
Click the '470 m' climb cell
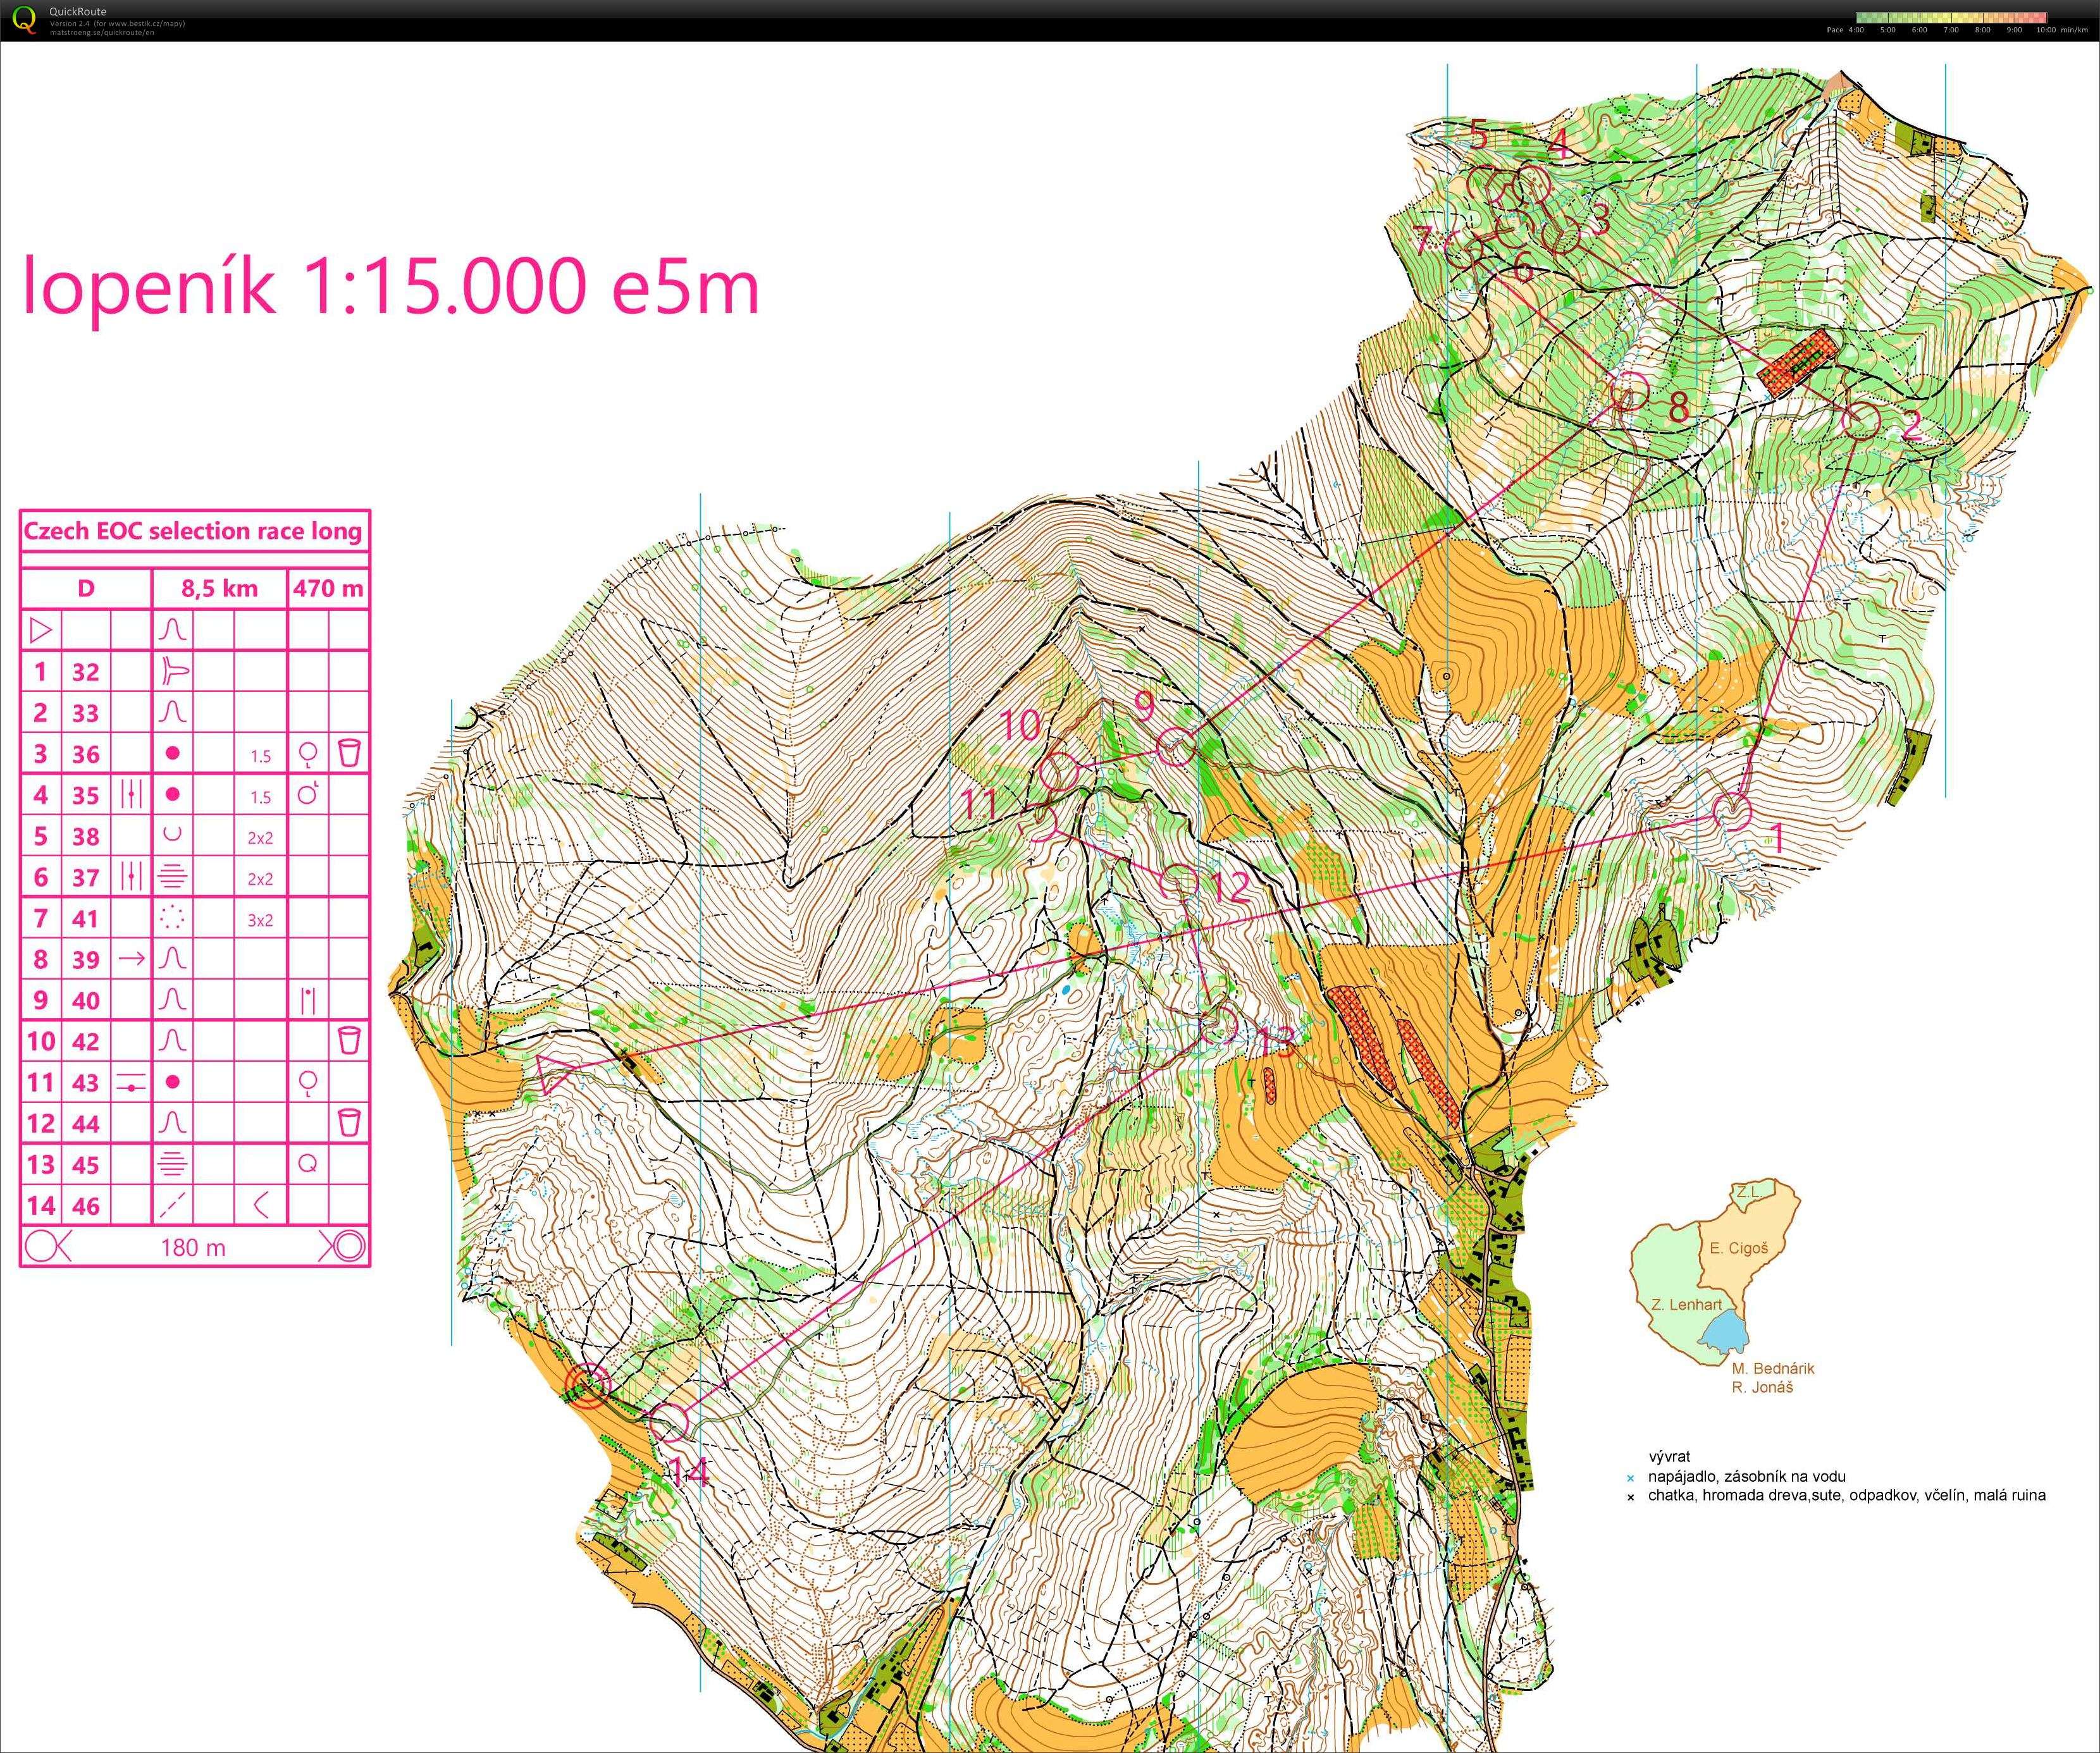328,588
